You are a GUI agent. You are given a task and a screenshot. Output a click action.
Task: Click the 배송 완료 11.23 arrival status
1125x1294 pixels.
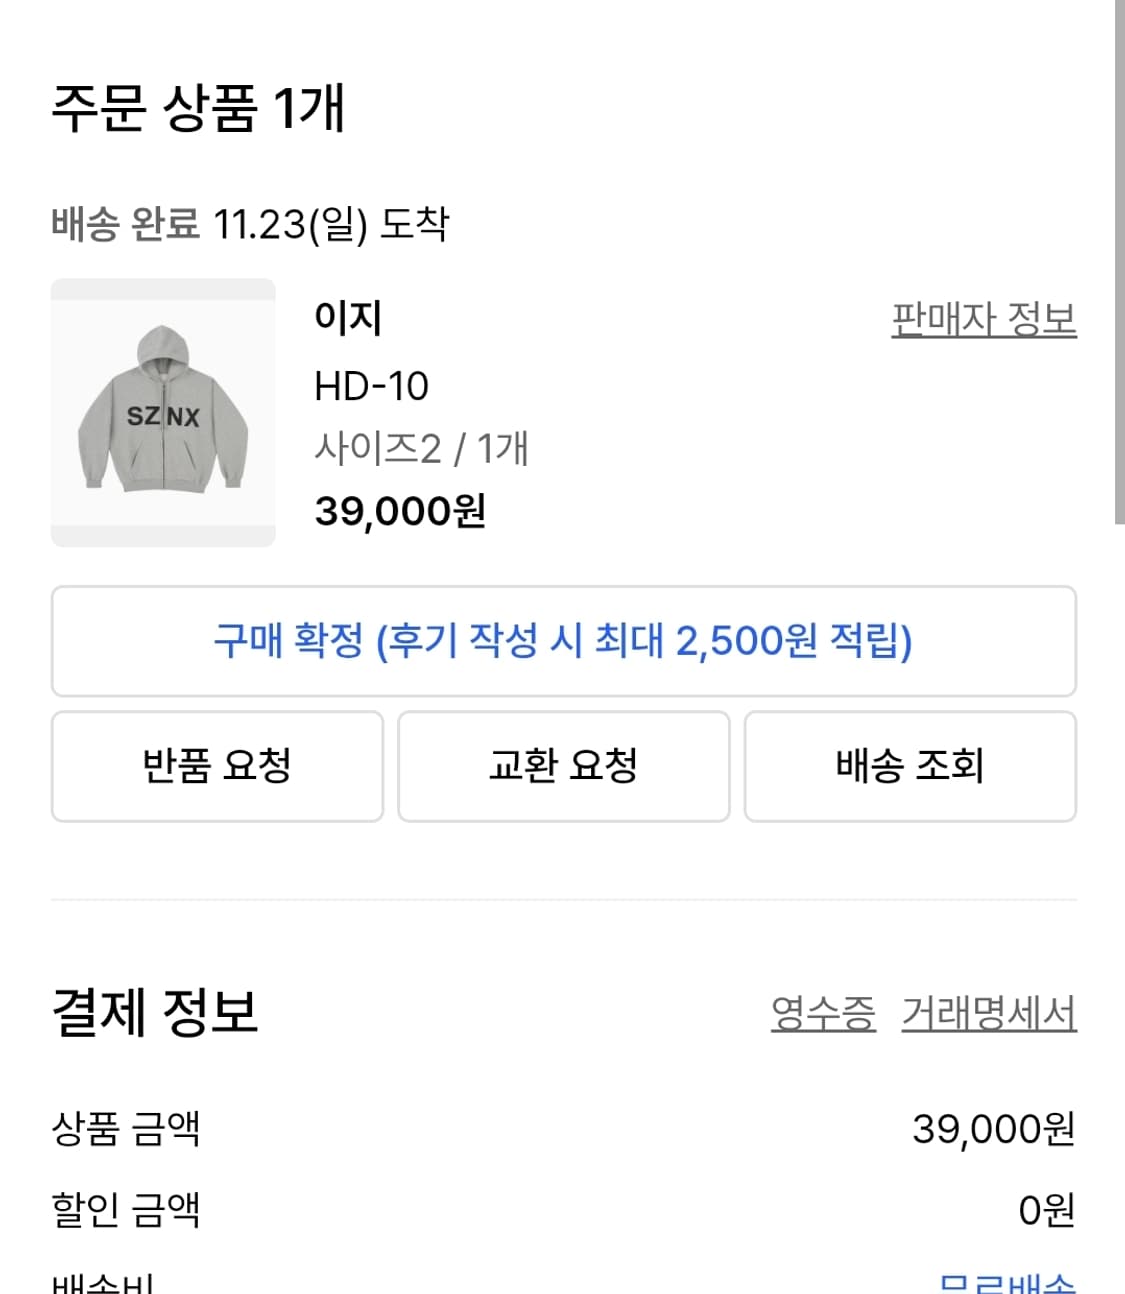tap(250, 223)
